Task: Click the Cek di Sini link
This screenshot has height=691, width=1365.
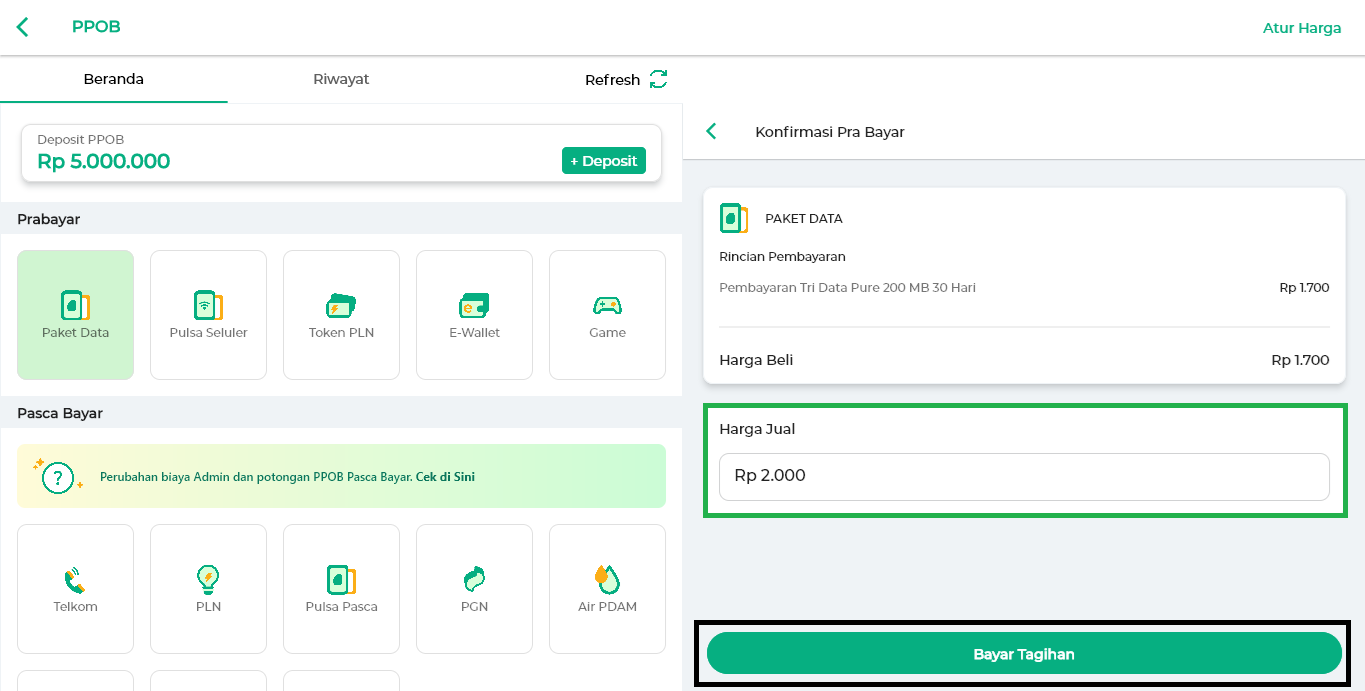Action: (445, 477)
